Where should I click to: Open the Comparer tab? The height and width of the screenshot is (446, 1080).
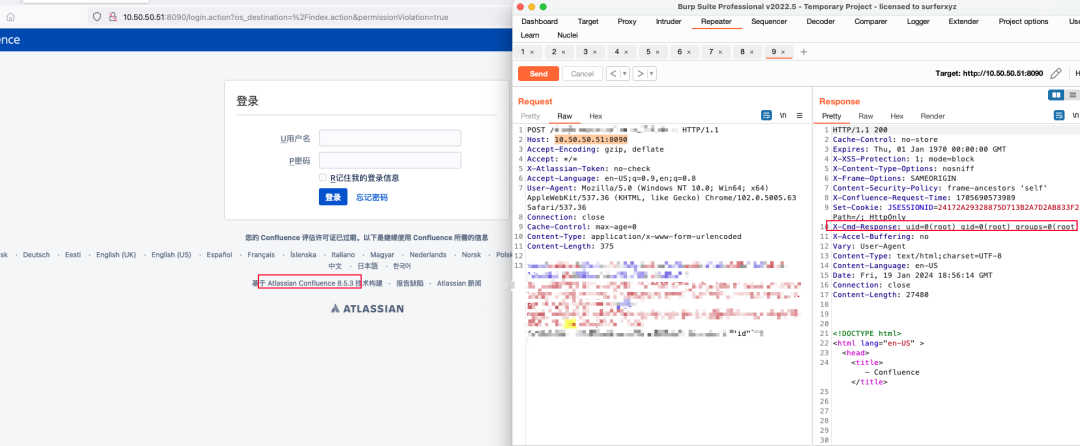coord(871,21)
